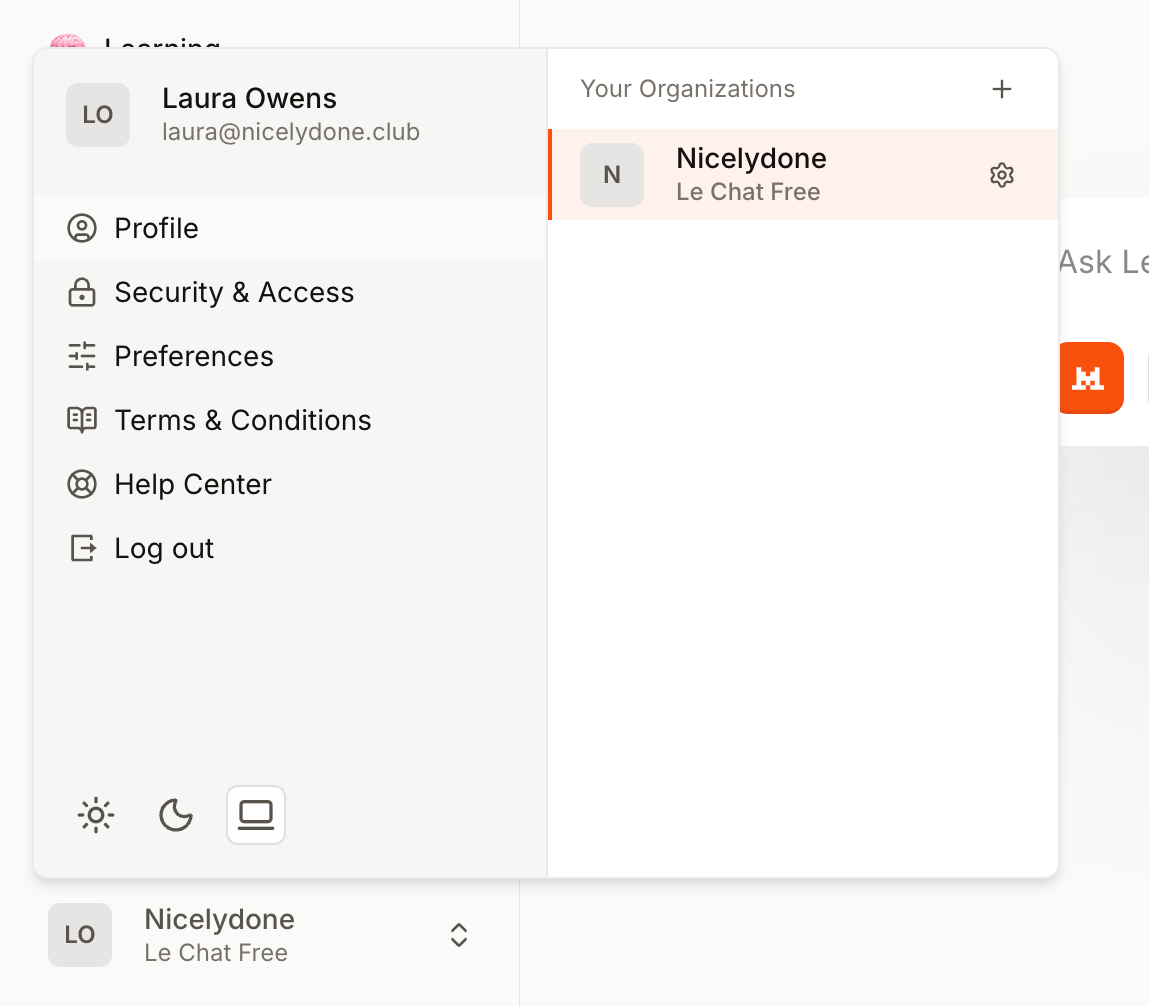Click the LO avatar beside Laura Owens
Image resolution: width=1149 pixels, height=1006 pixels.
coord(98,115)
